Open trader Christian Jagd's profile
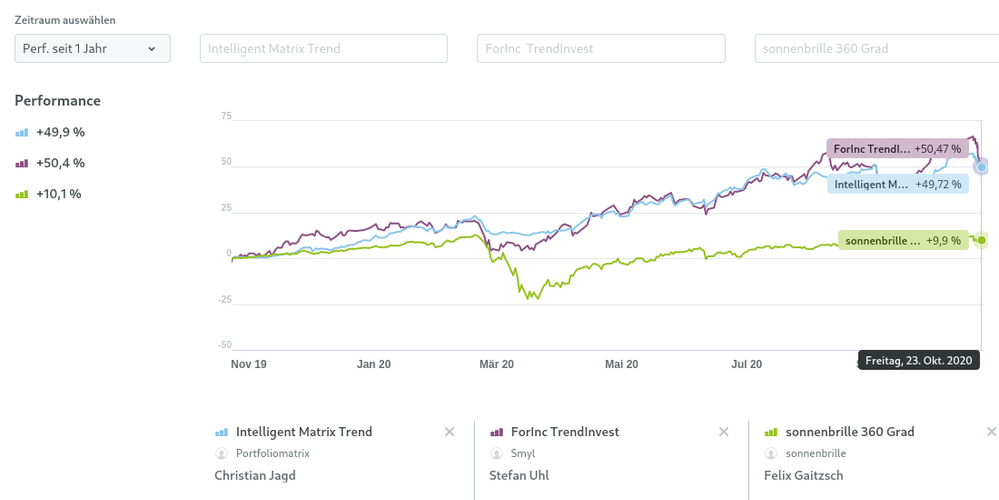This screenshot has width=999, height=500. pos(255,475)
